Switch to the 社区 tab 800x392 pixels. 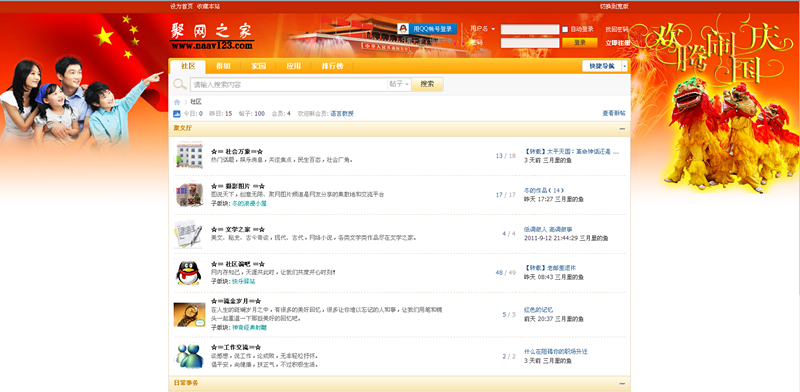188,66
